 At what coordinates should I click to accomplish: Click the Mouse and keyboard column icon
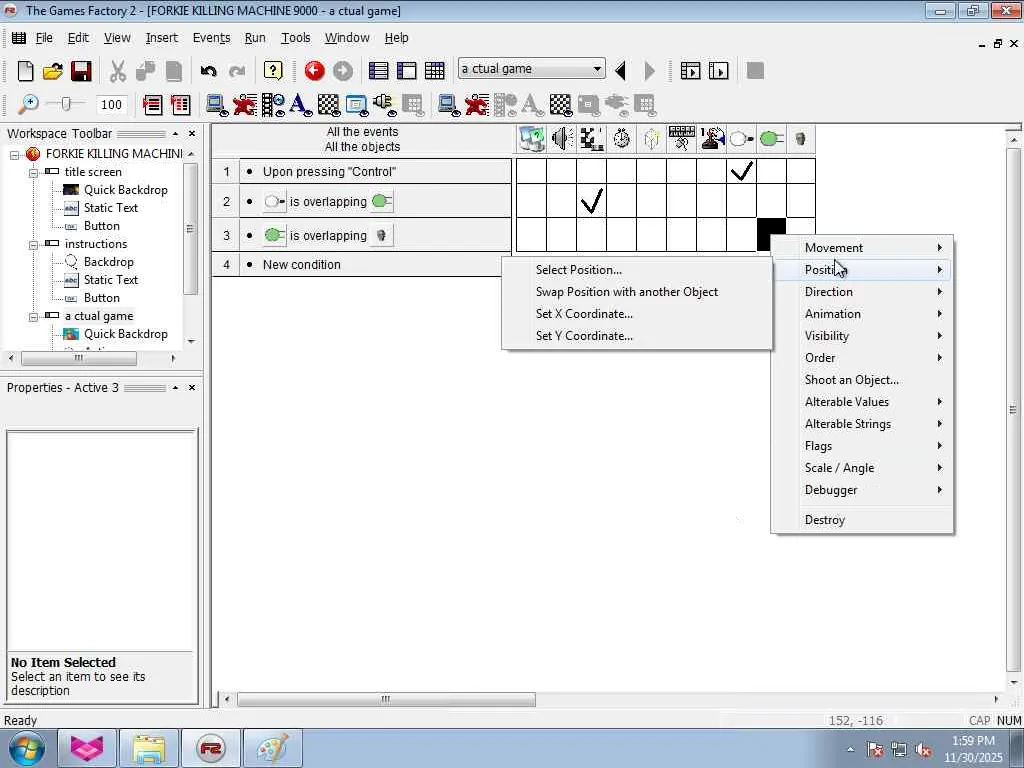pos(682,138)
